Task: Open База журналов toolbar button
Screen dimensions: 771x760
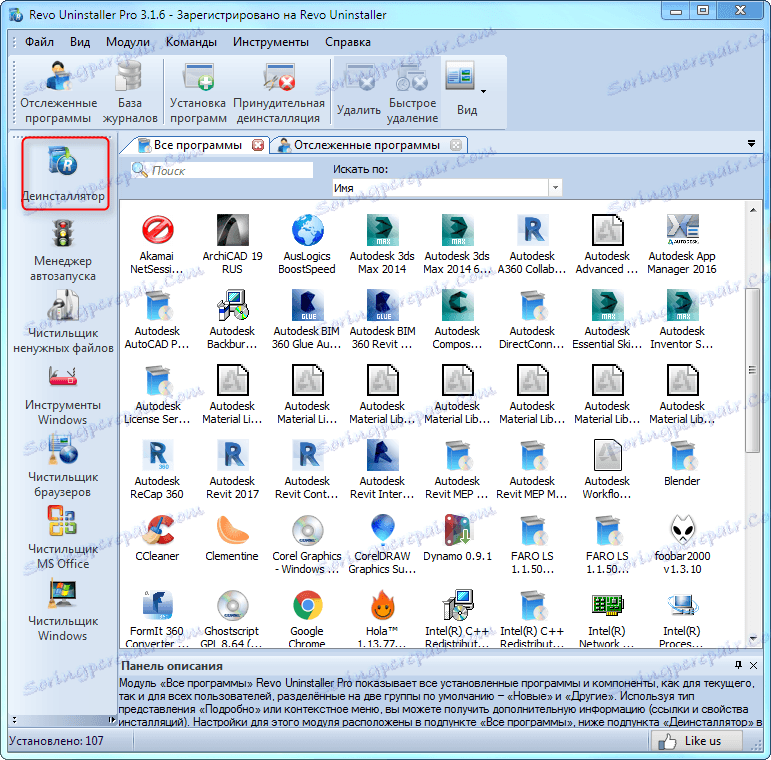Action: pyautogui.click(x=130, y=92)
